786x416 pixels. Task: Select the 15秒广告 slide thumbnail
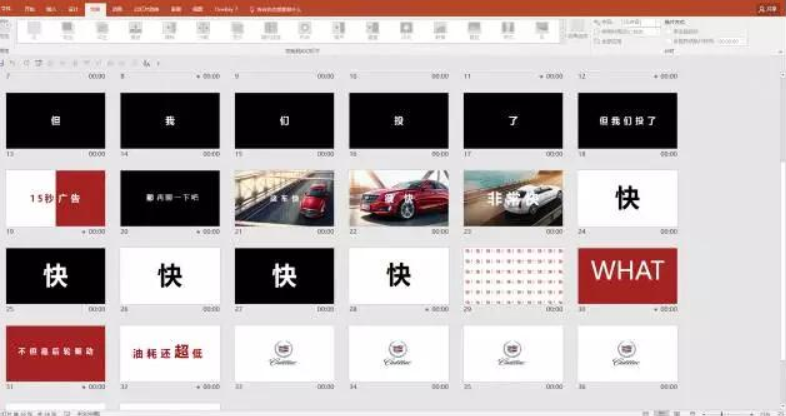point(56,198)
